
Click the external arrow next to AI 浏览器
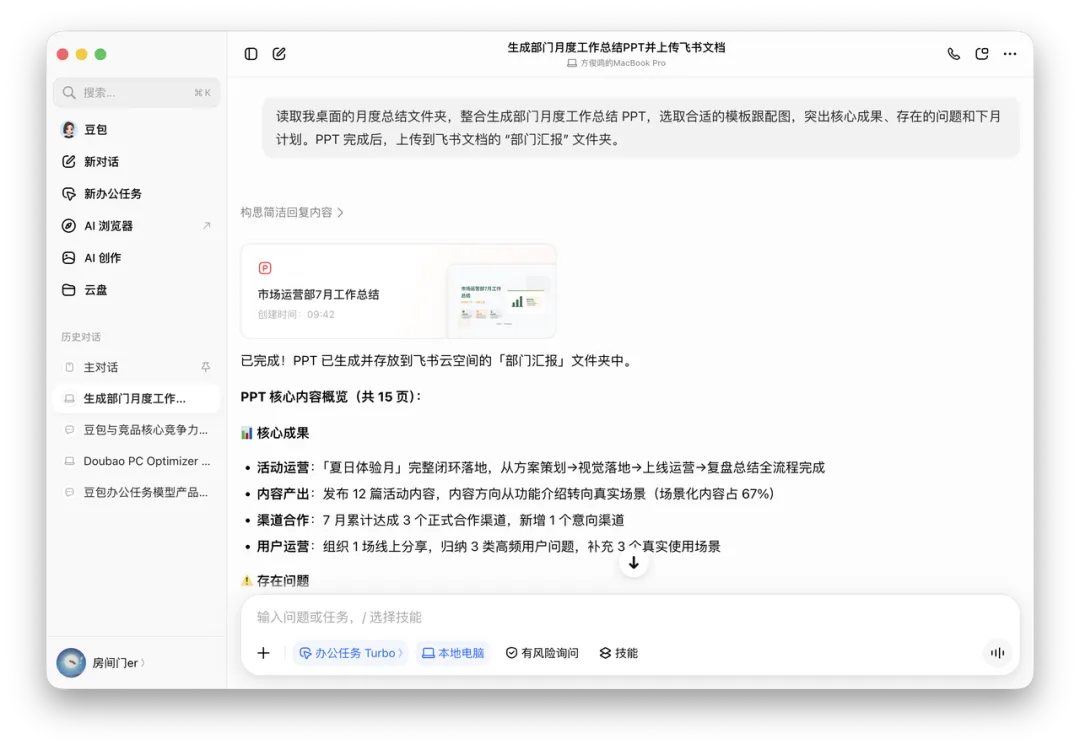207,226
